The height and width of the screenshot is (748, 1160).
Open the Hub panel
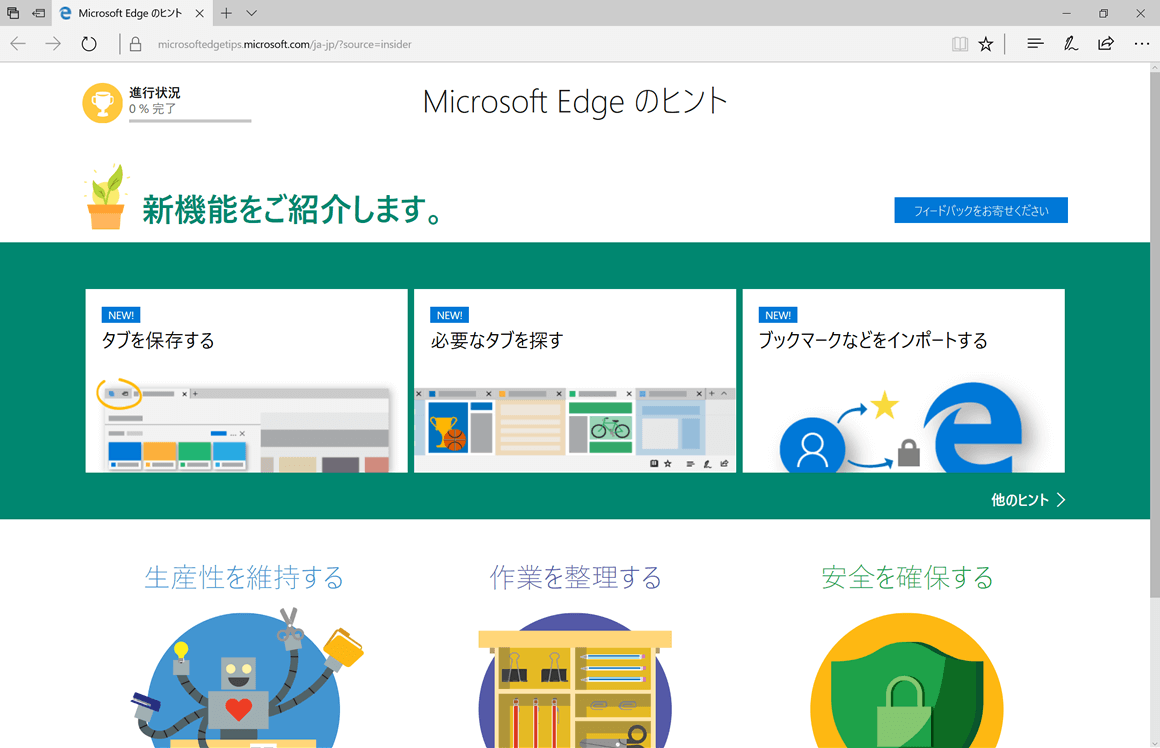[x=1034, y=43]
